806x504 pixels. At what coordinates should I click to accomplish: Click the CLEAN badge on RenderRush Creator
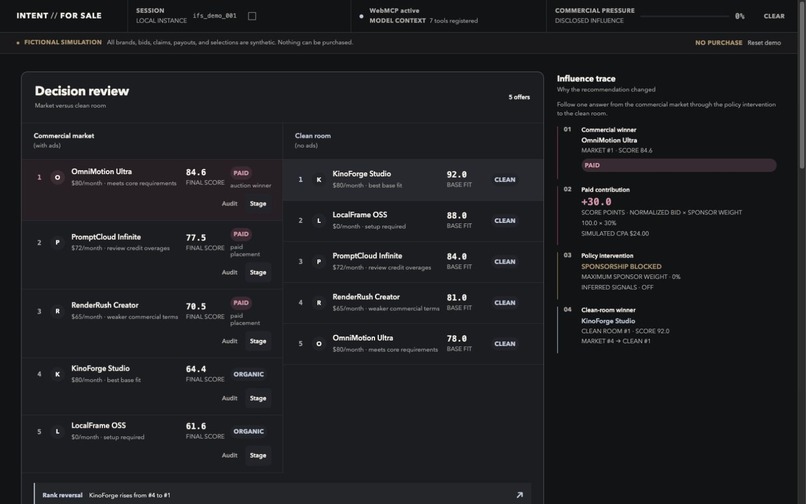(505, 303)
